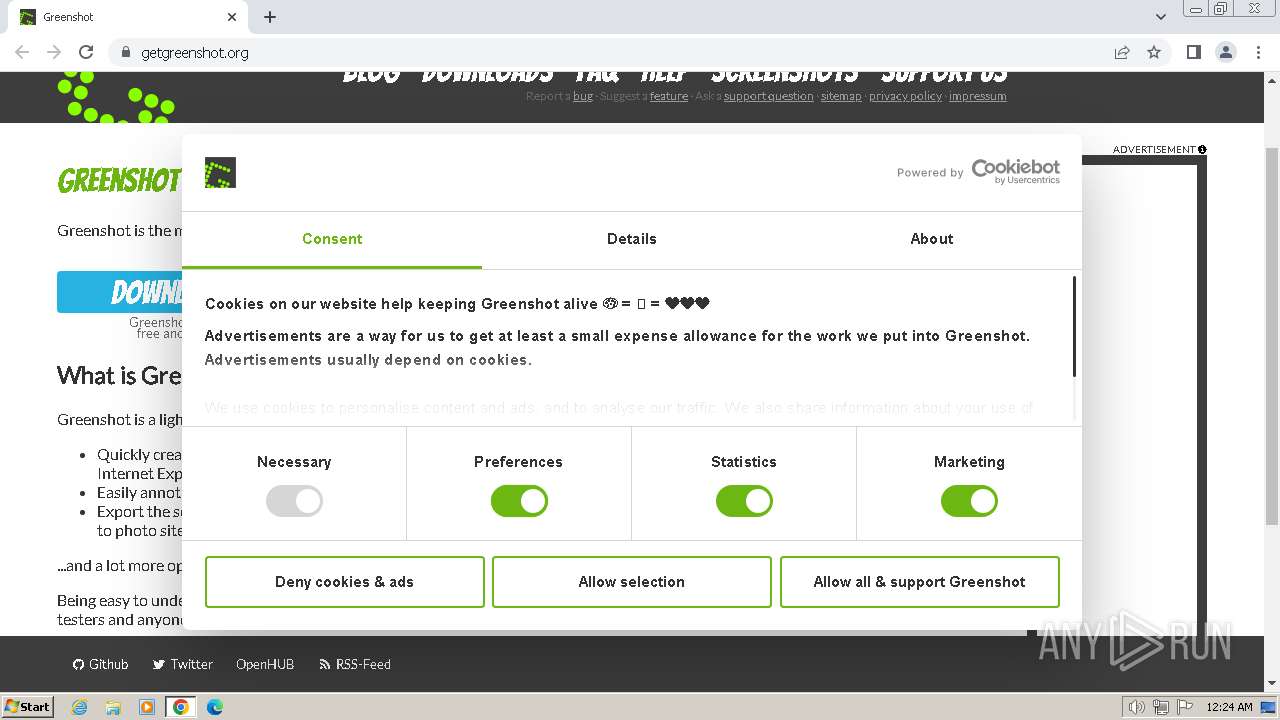Click the action center flag icon

tap(1184, 707)
